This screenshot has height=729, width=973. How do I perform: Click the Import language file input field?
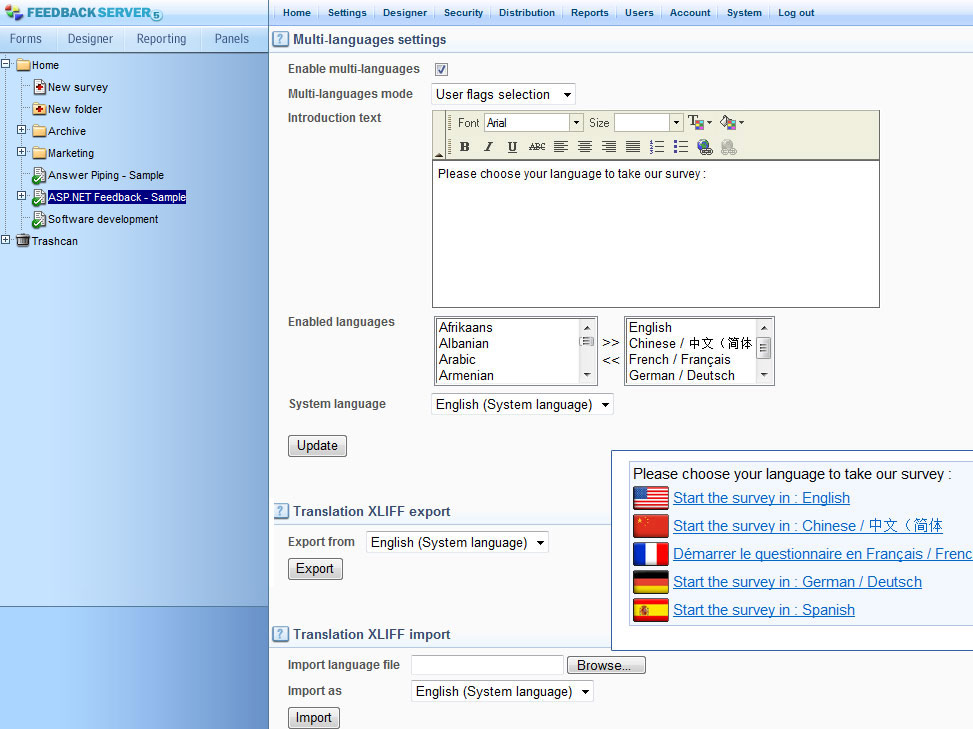tap(487, 665)
